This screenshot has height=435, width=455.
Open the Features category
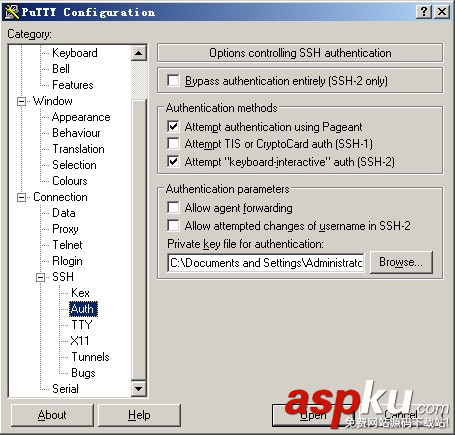click(x=73, y=85)
